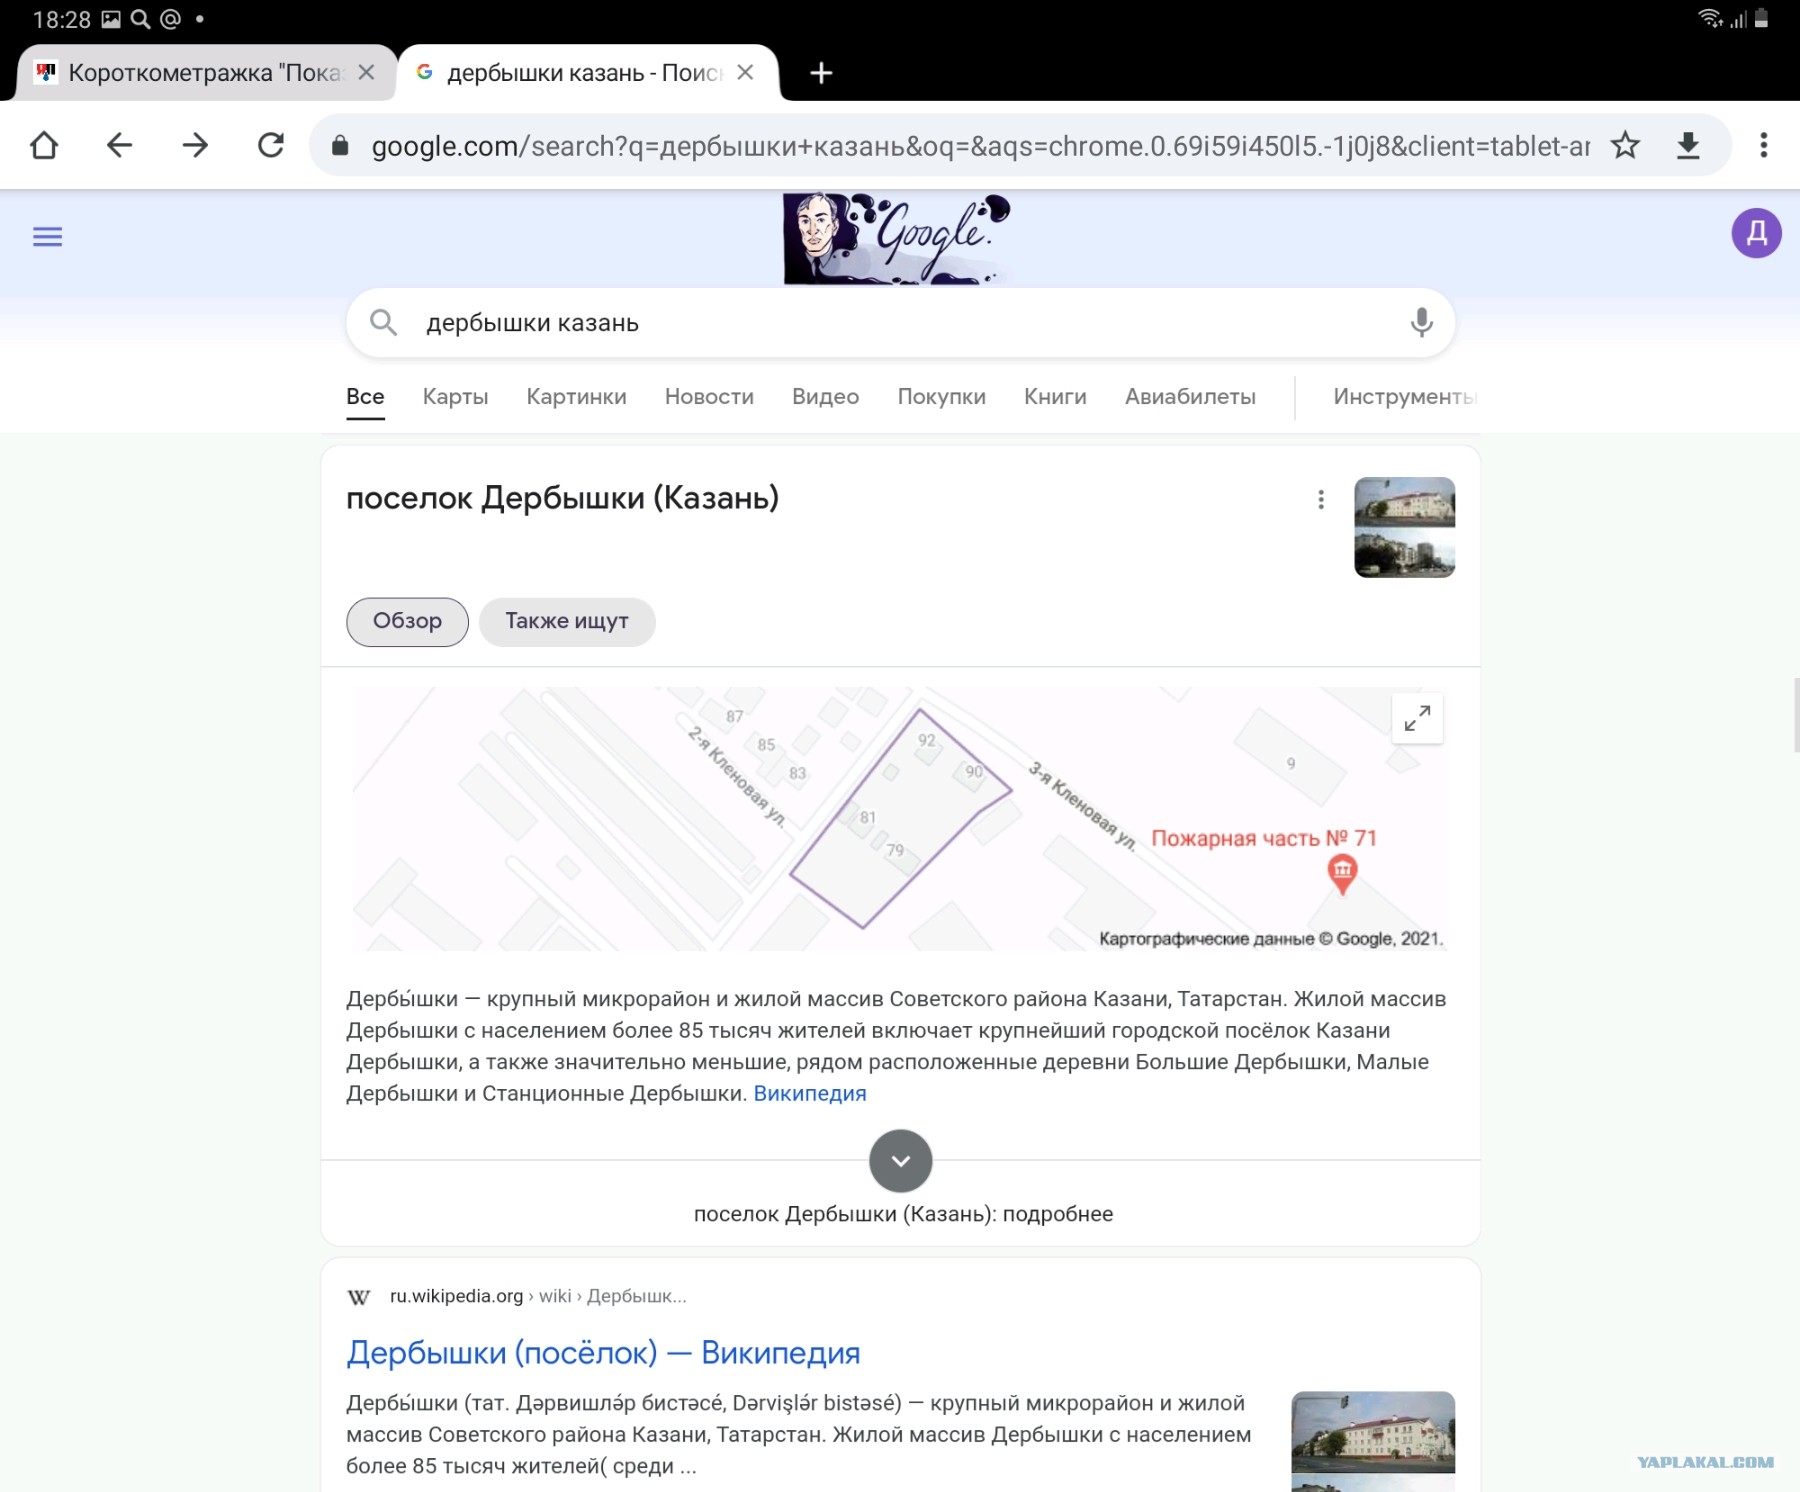Open Дербышки (посёлок) — Википедия result
Viewport: 1800px width, 1492px height.
603,1353
